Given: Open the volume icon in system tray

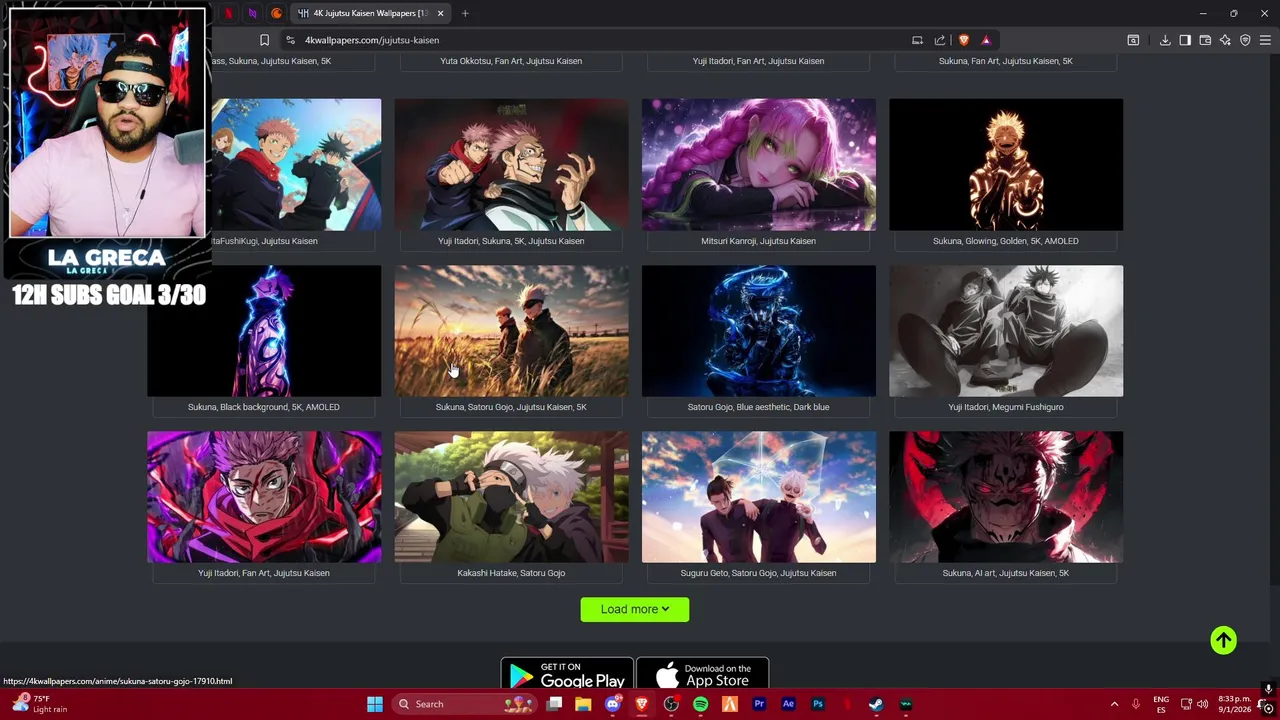Looking at the screenshot, I should point(1202,704).
